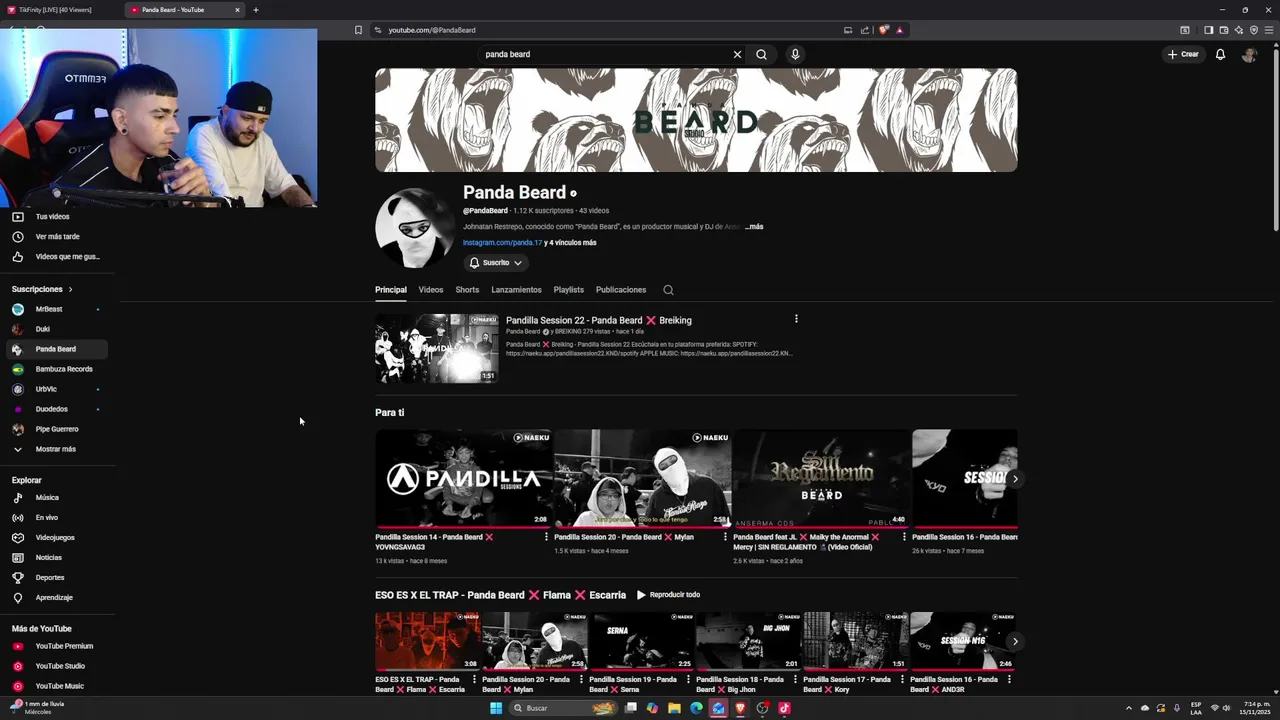This screenshot has height=720, width=1280.
Task: Click the Brave Rewards triangle icon
Action: (899, 30)
